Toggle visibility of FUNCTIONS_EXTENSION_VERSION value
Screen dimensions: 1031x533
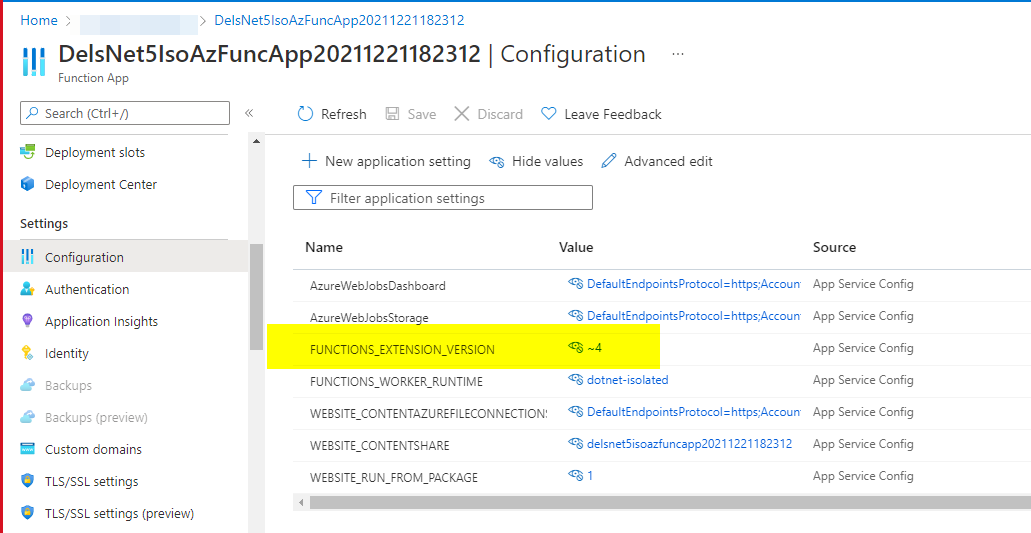[576, 348]
